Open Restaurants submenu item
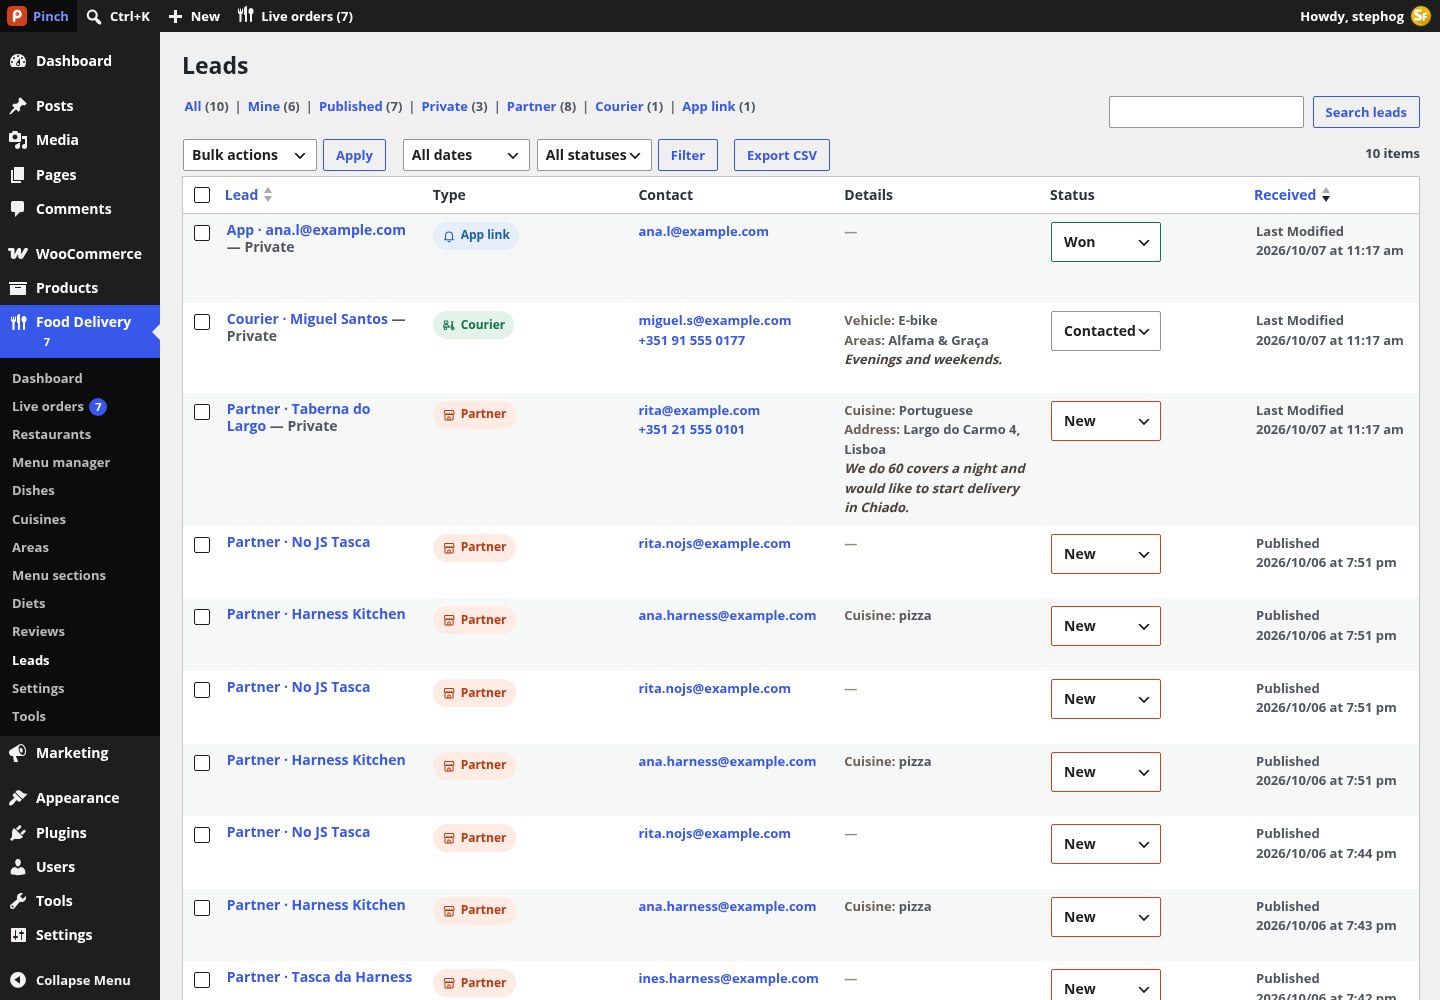The image size is (1440, 1000). (x=51, y=435)
